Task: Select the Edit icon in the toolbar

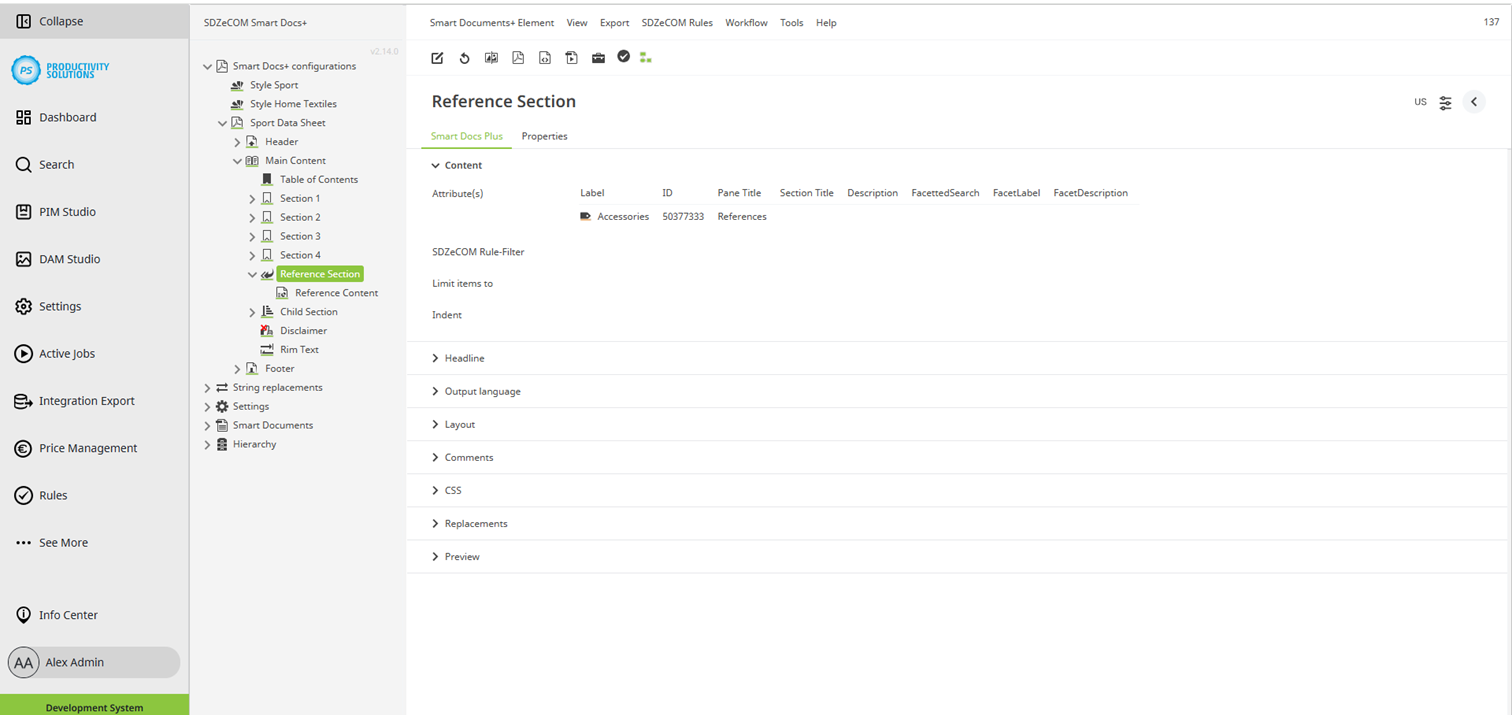Action: 437,57
